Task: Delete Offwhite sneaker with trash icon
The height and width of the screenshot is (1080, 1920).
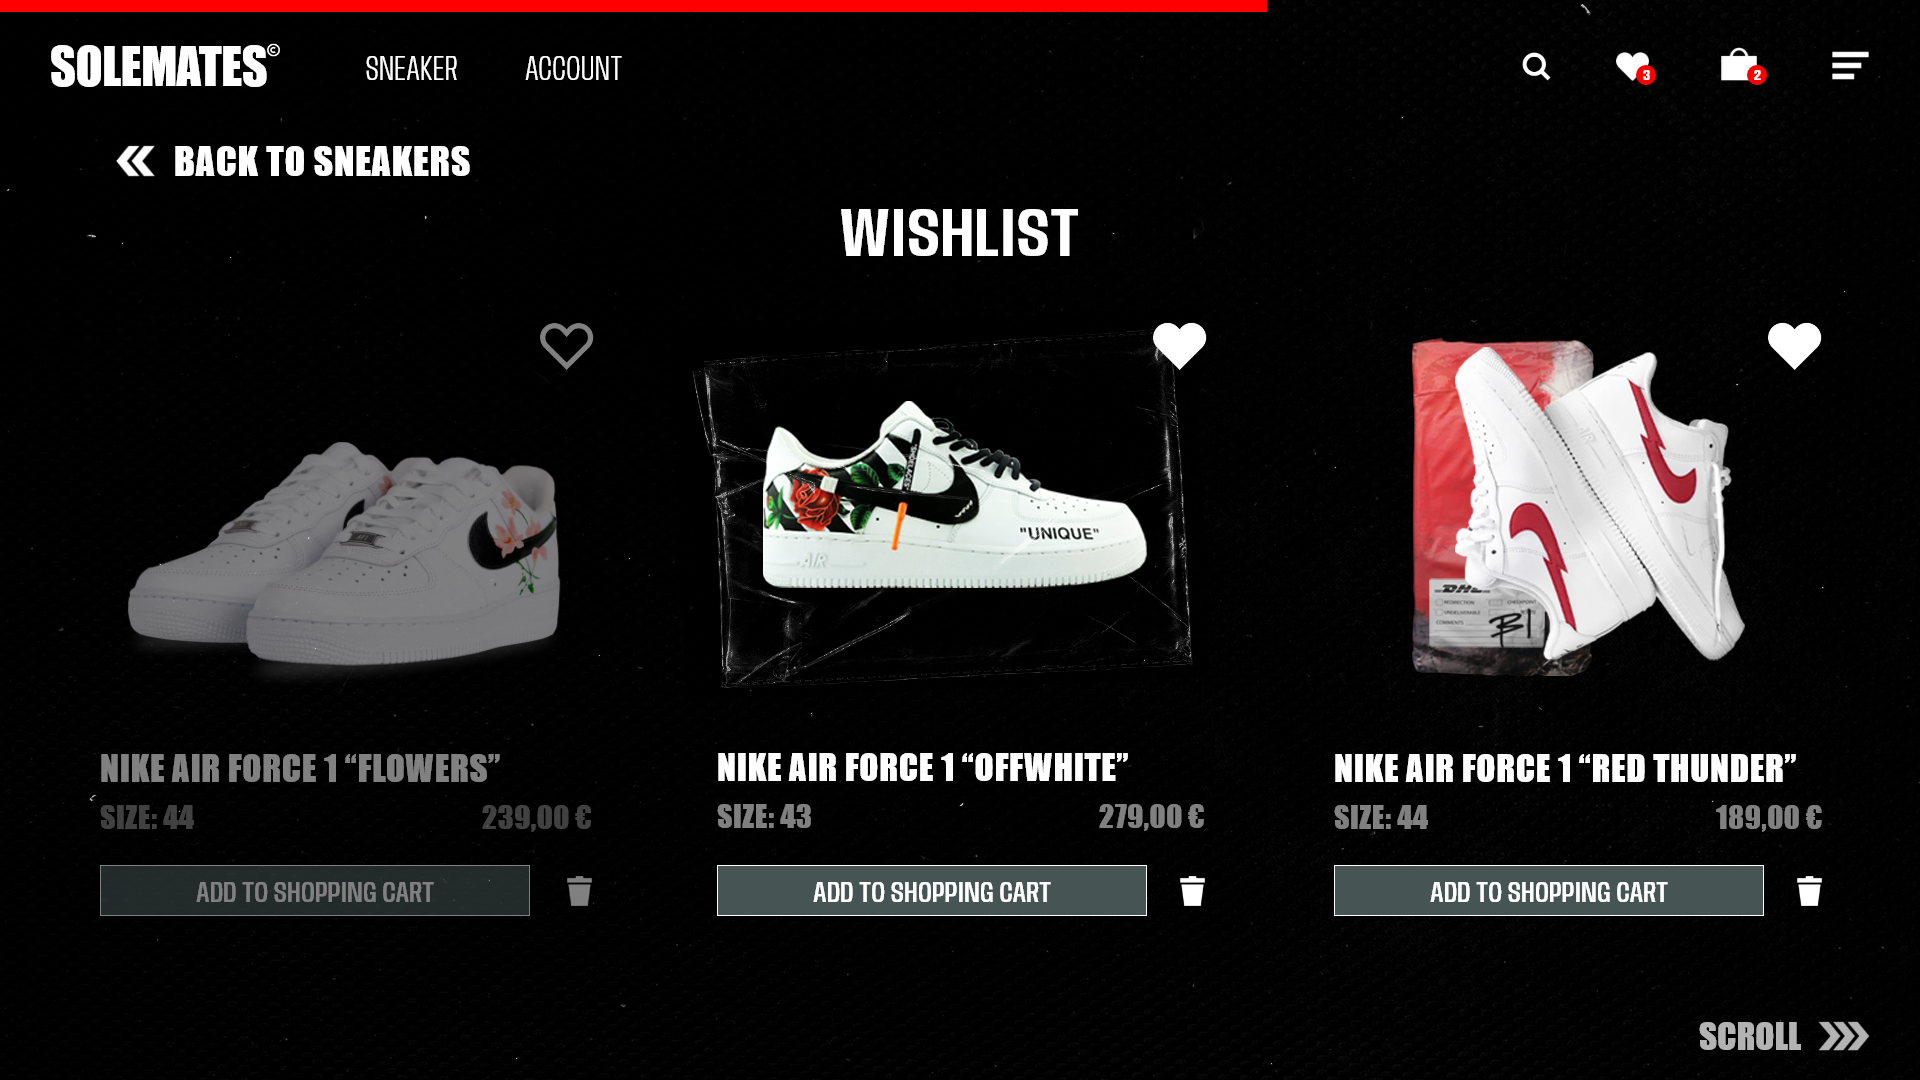Action: point(1192,890)
